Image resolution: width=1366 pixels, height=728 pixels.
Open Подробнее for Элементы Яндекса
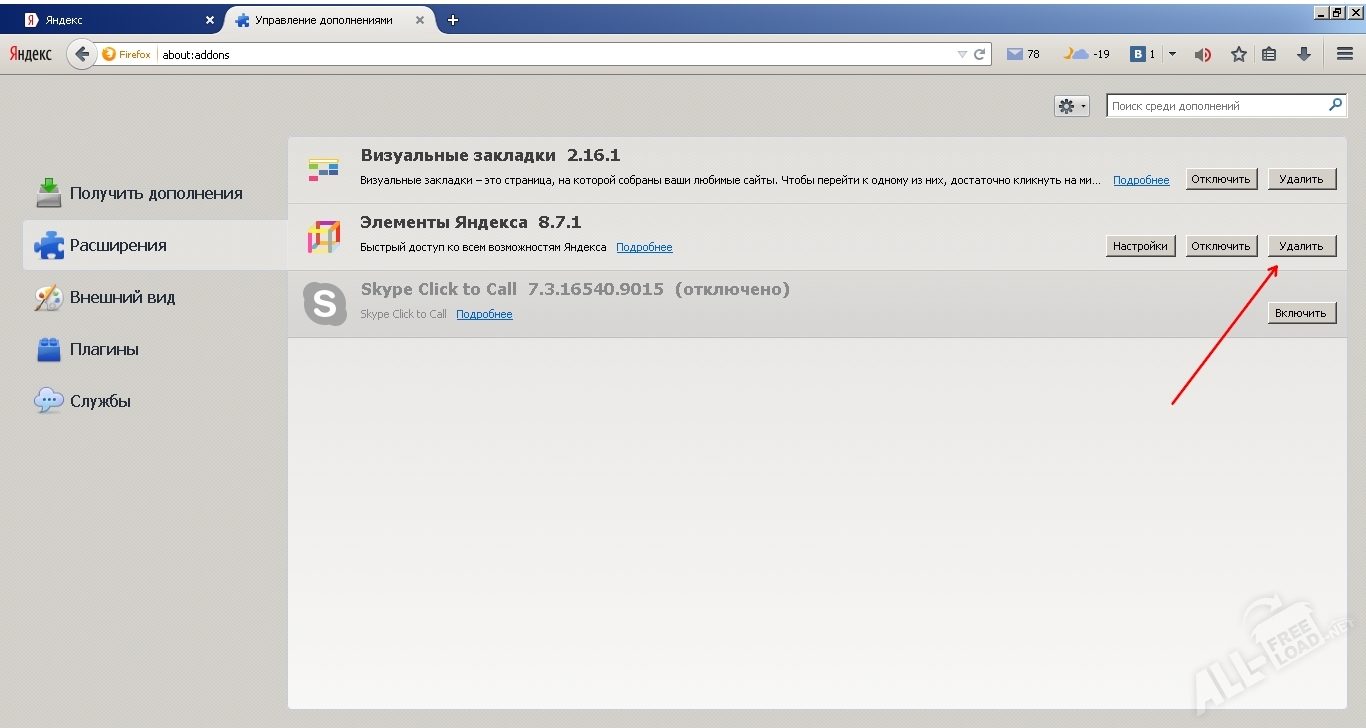point(644,247)
